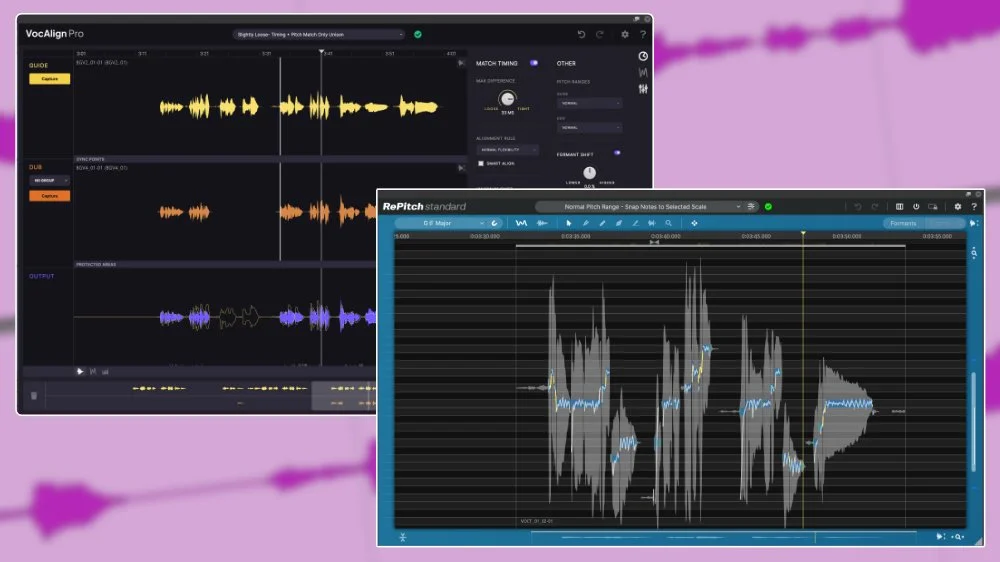Click the RePitch bottom overview strip
The width and height of the screenshot is (1000, 562).
click(x=724, y=537)
